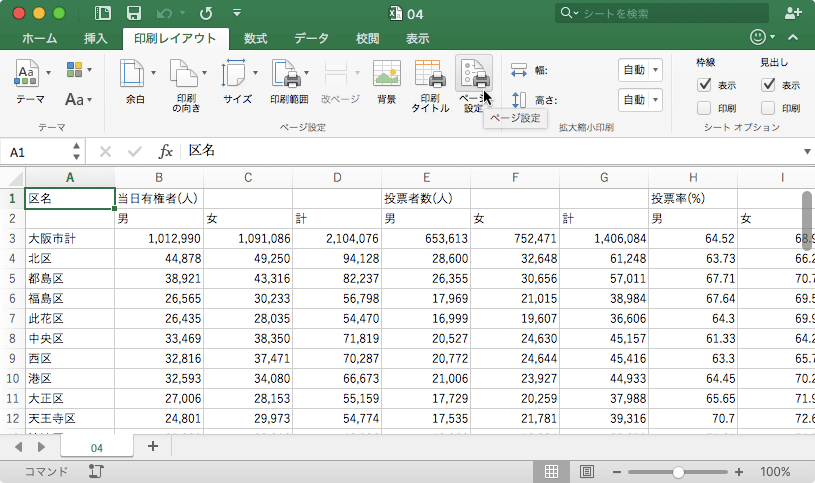This screenshot has width=815, height=483.
Task: Click the select all corner button
Action: 12,178
